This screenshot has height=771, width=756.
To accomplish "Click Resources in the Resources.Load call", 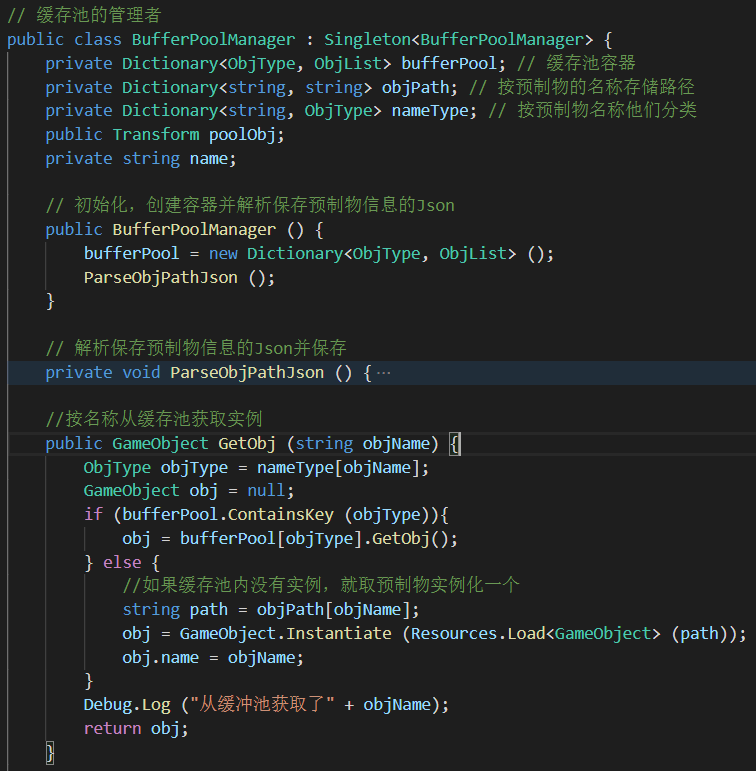I will (x=454, y=634).
